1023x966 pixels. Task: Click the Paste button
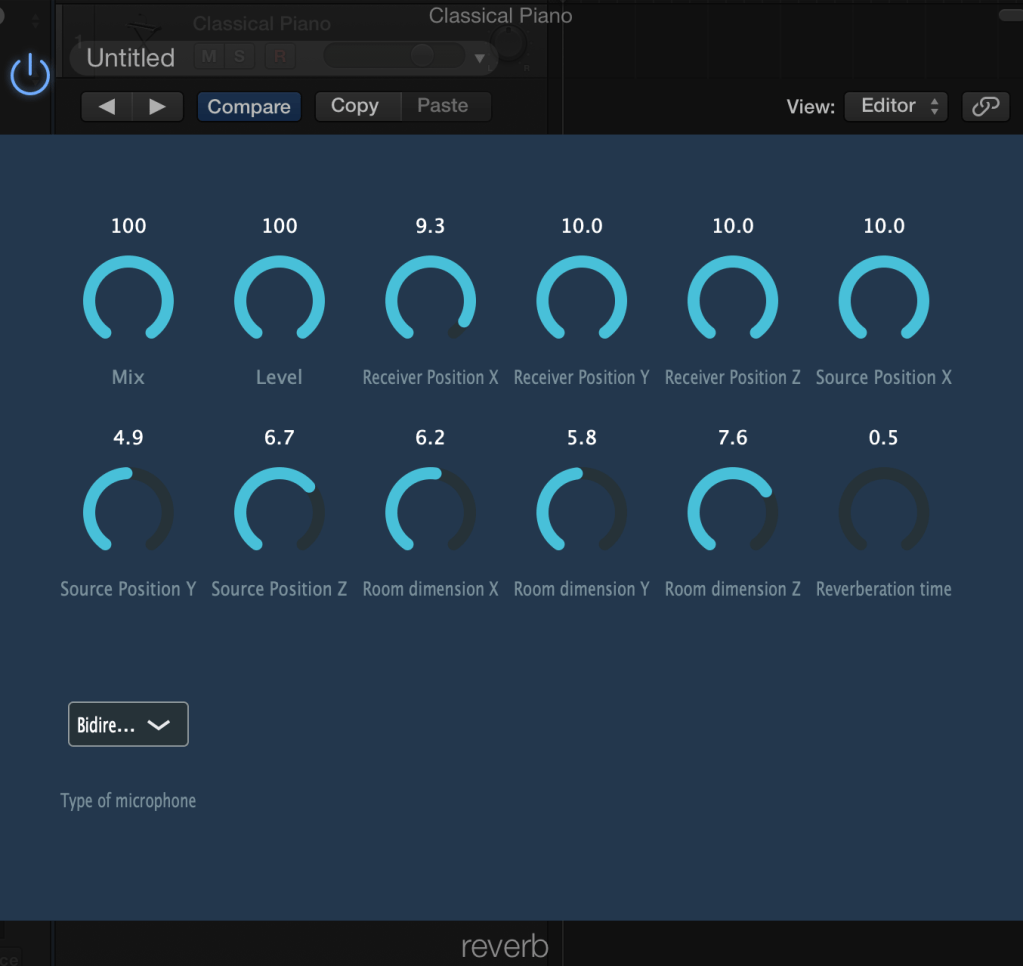(x=443, y=106)
